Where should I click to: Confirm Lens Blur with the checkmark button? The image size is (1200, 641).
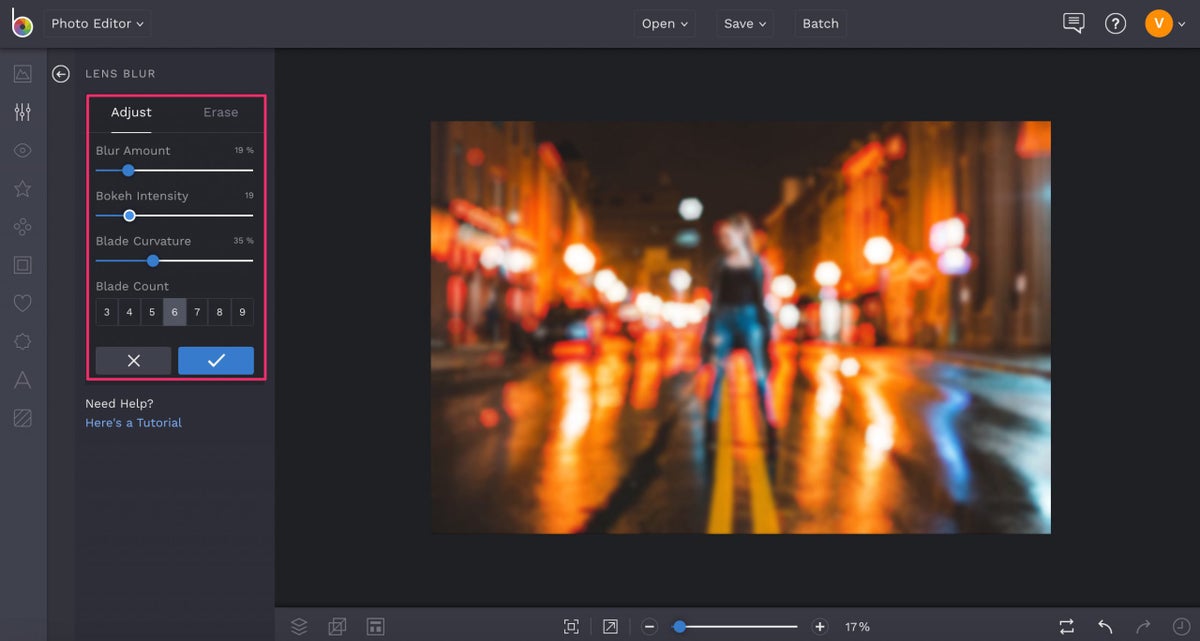(216, 360)
